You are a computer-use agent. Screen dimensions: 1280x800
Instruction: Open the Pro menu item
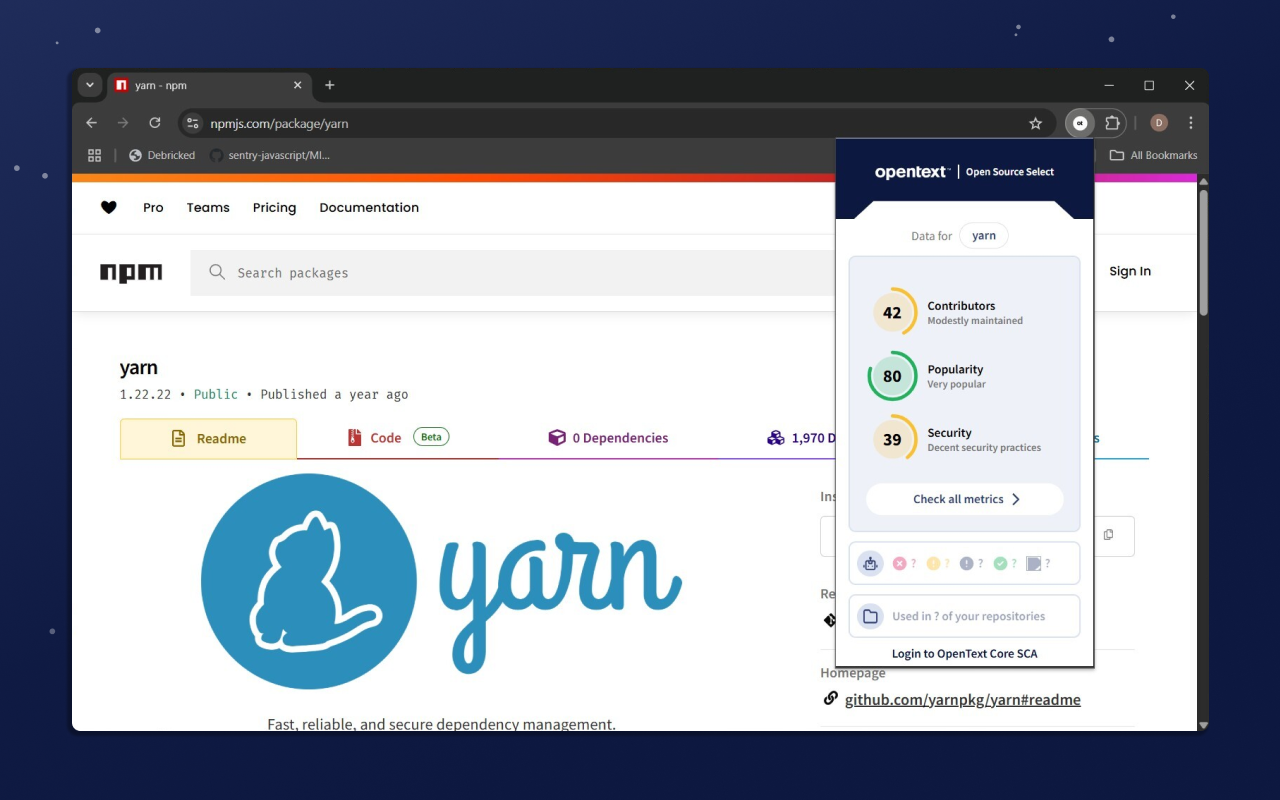[x=153, y=207]
